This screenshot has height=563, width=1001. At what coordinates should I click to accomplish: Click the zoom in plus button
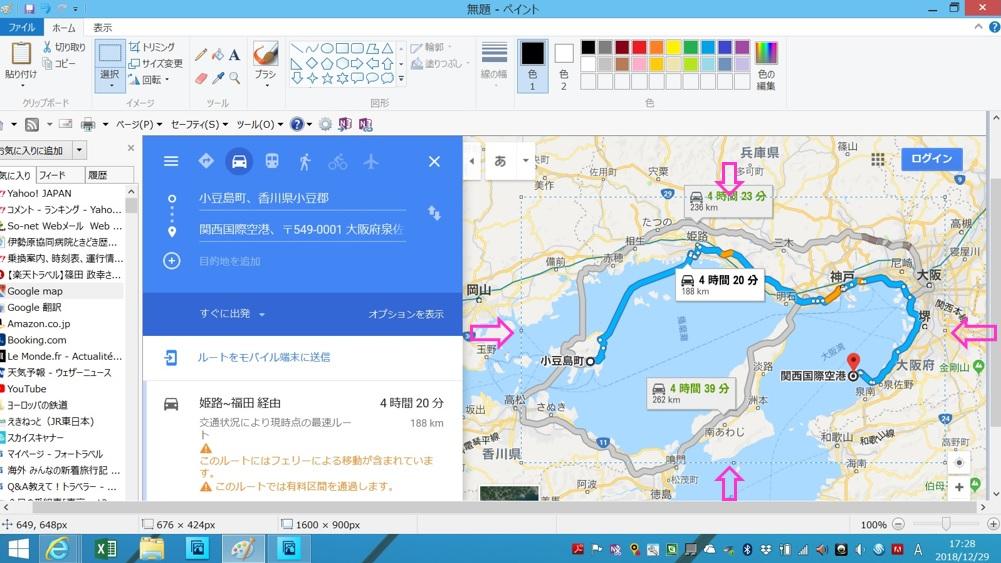(x=993, y=524)
